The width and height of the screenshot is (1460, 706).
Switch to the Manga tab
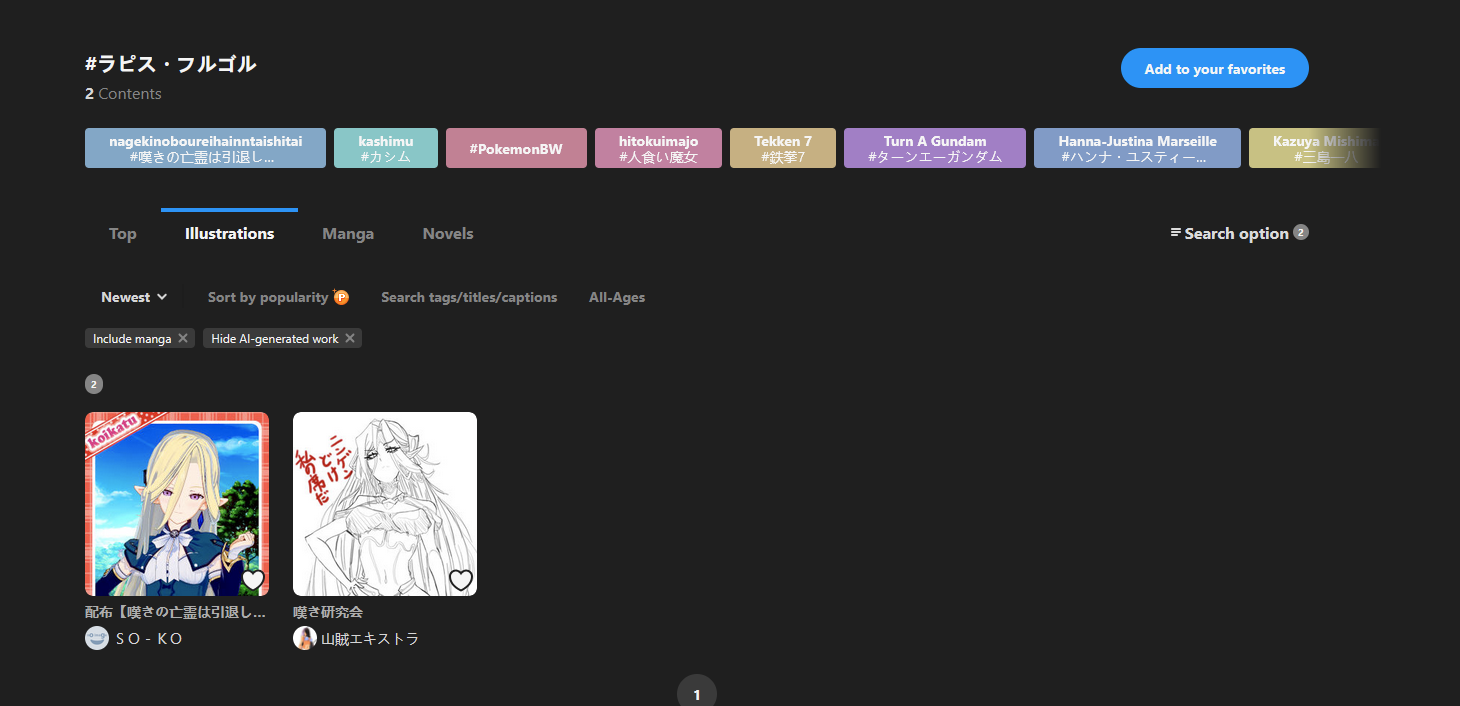tap(348, 233)
